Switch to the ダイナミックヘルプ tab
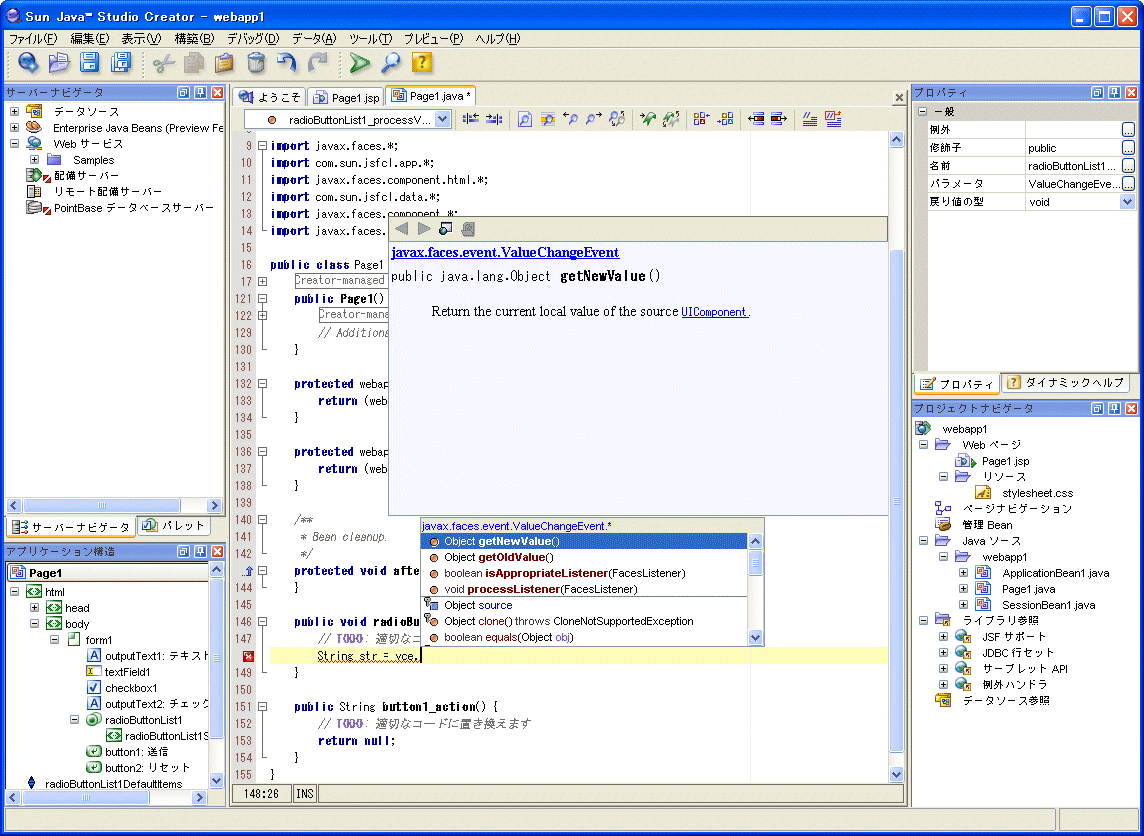The width and height of the screenshot is (1144, 836). (1064, 382)
